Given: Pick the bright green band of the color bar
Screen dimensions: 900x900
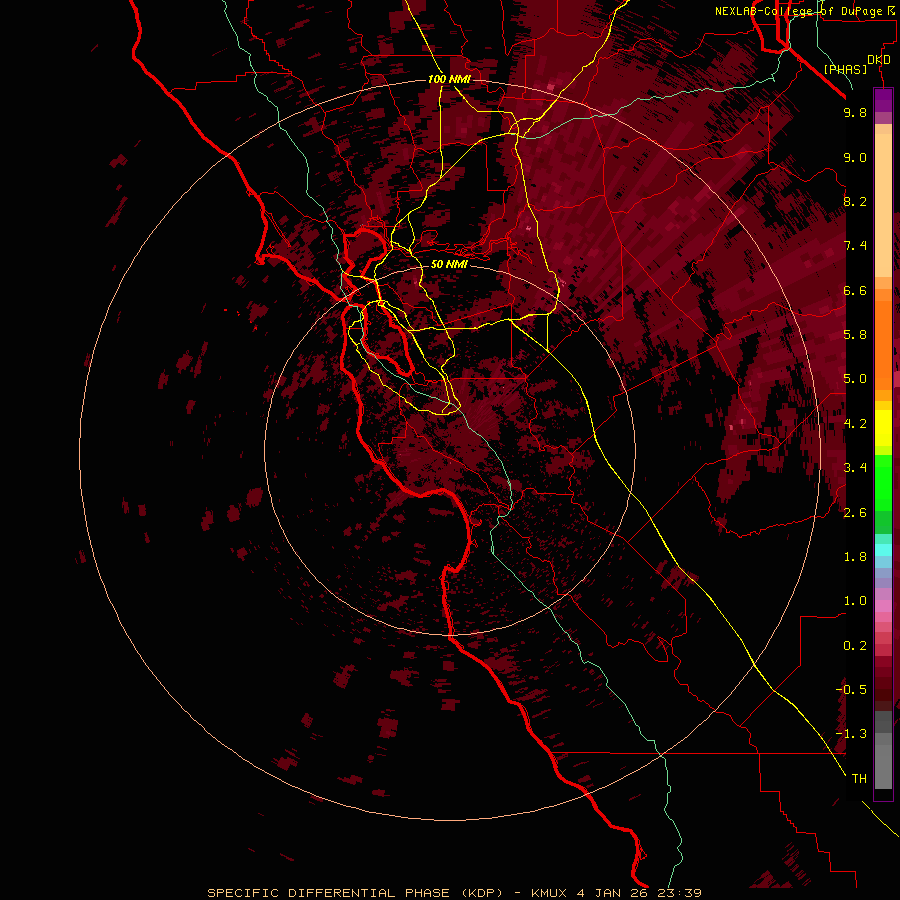Looking at the screenshot, I should click(x=883, y=482).
